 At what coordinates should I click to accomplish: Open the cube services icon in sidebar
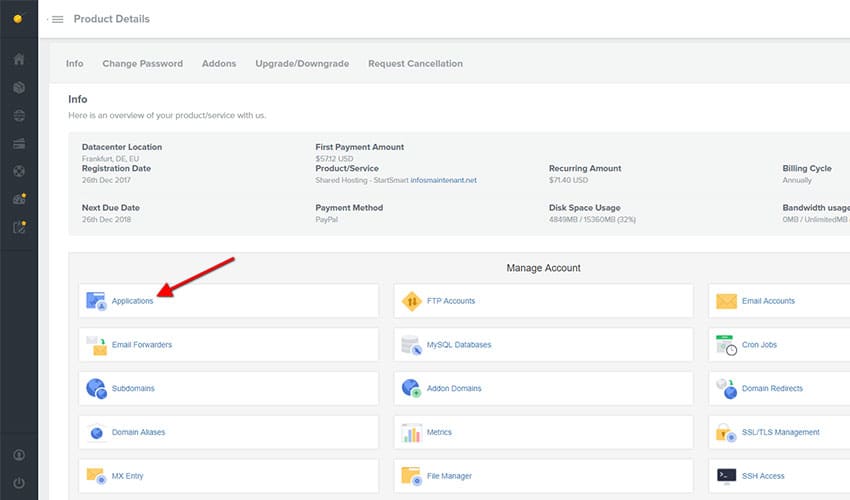click(19, 87)
